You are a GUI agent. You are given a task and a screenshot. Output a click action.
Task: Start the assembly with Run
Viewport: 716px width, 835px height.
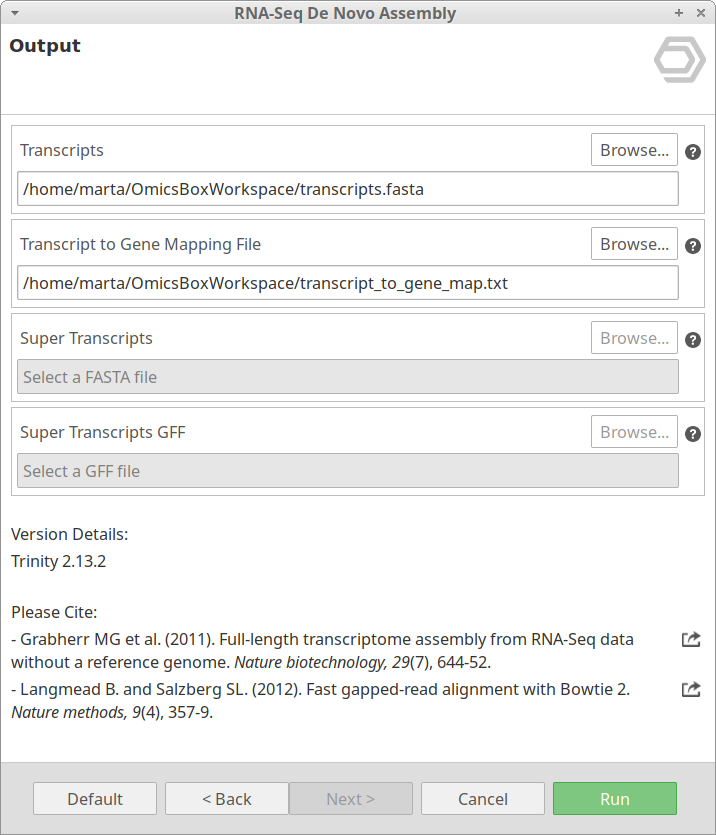[x=615, y=799]
